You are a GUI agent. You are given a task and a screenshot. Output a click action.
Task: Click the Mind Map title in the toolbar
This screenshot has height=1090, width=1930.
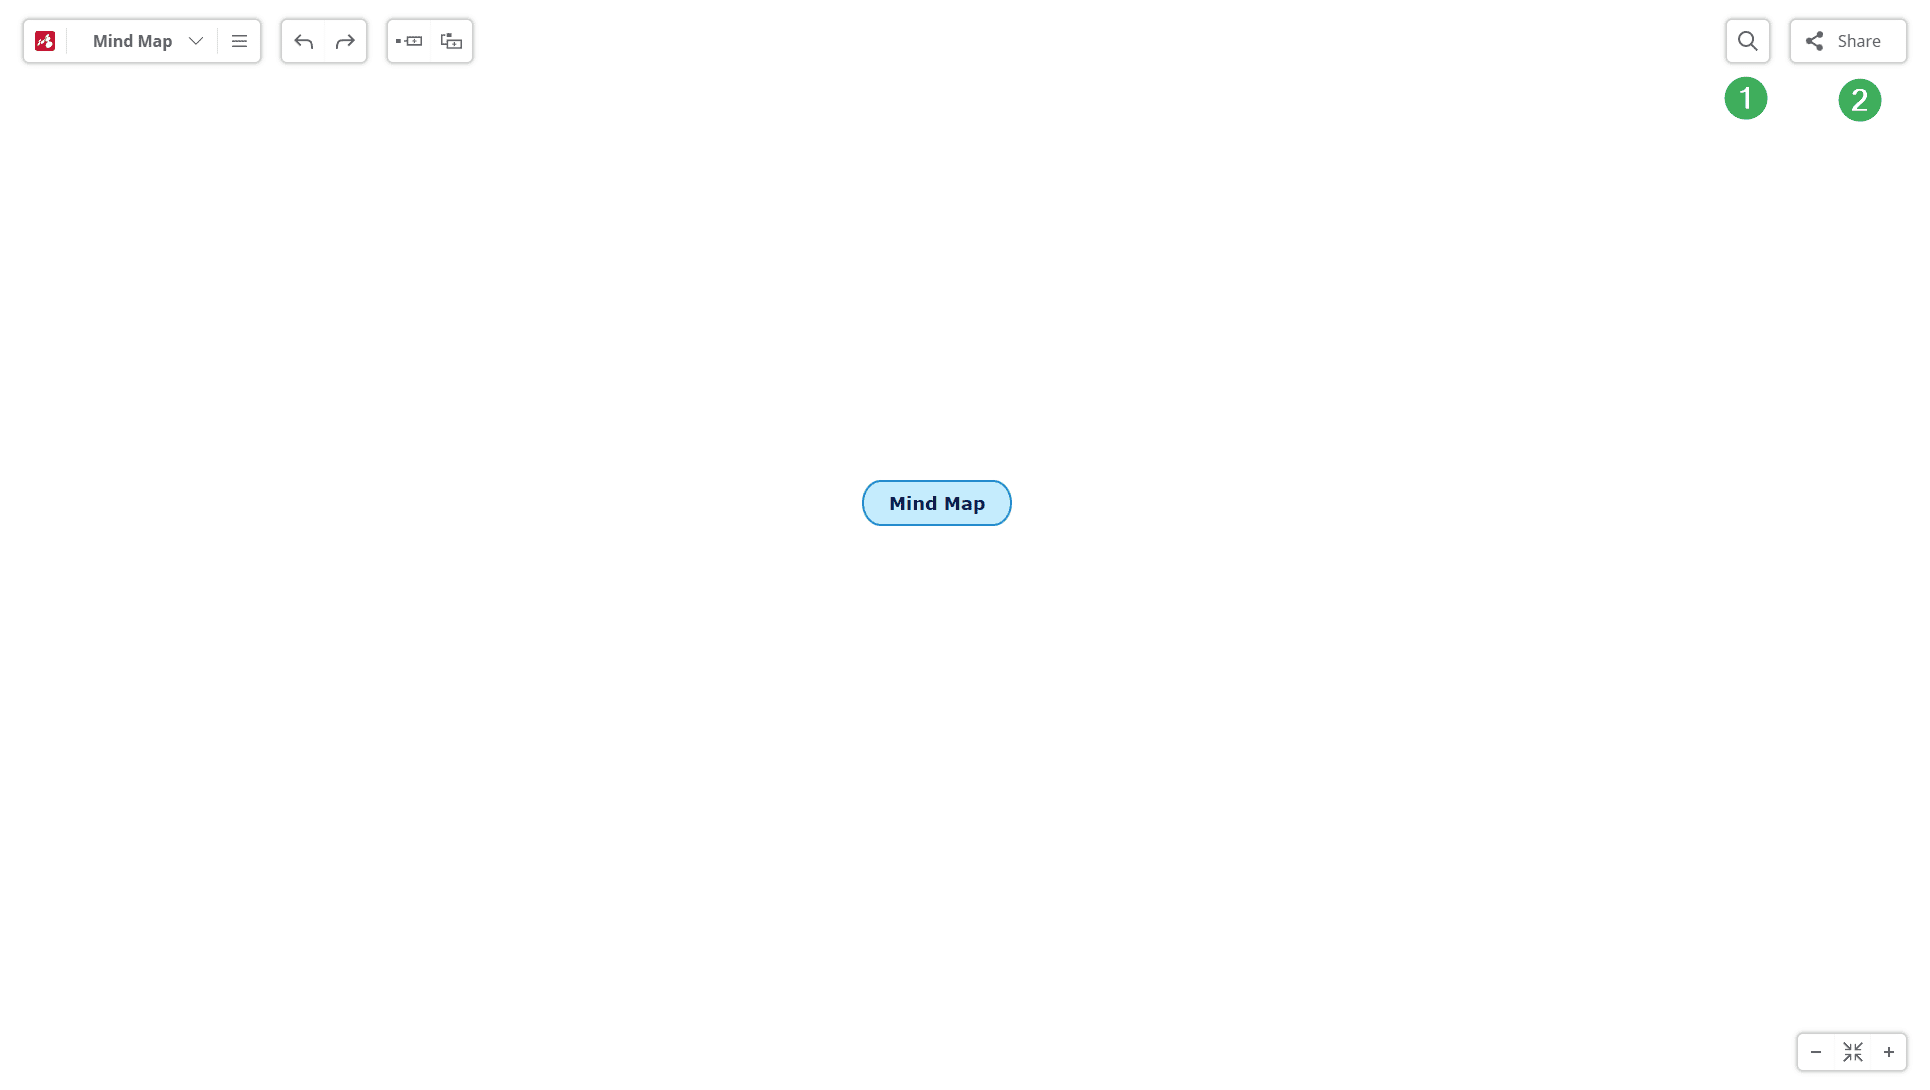[x=132, y=41]
